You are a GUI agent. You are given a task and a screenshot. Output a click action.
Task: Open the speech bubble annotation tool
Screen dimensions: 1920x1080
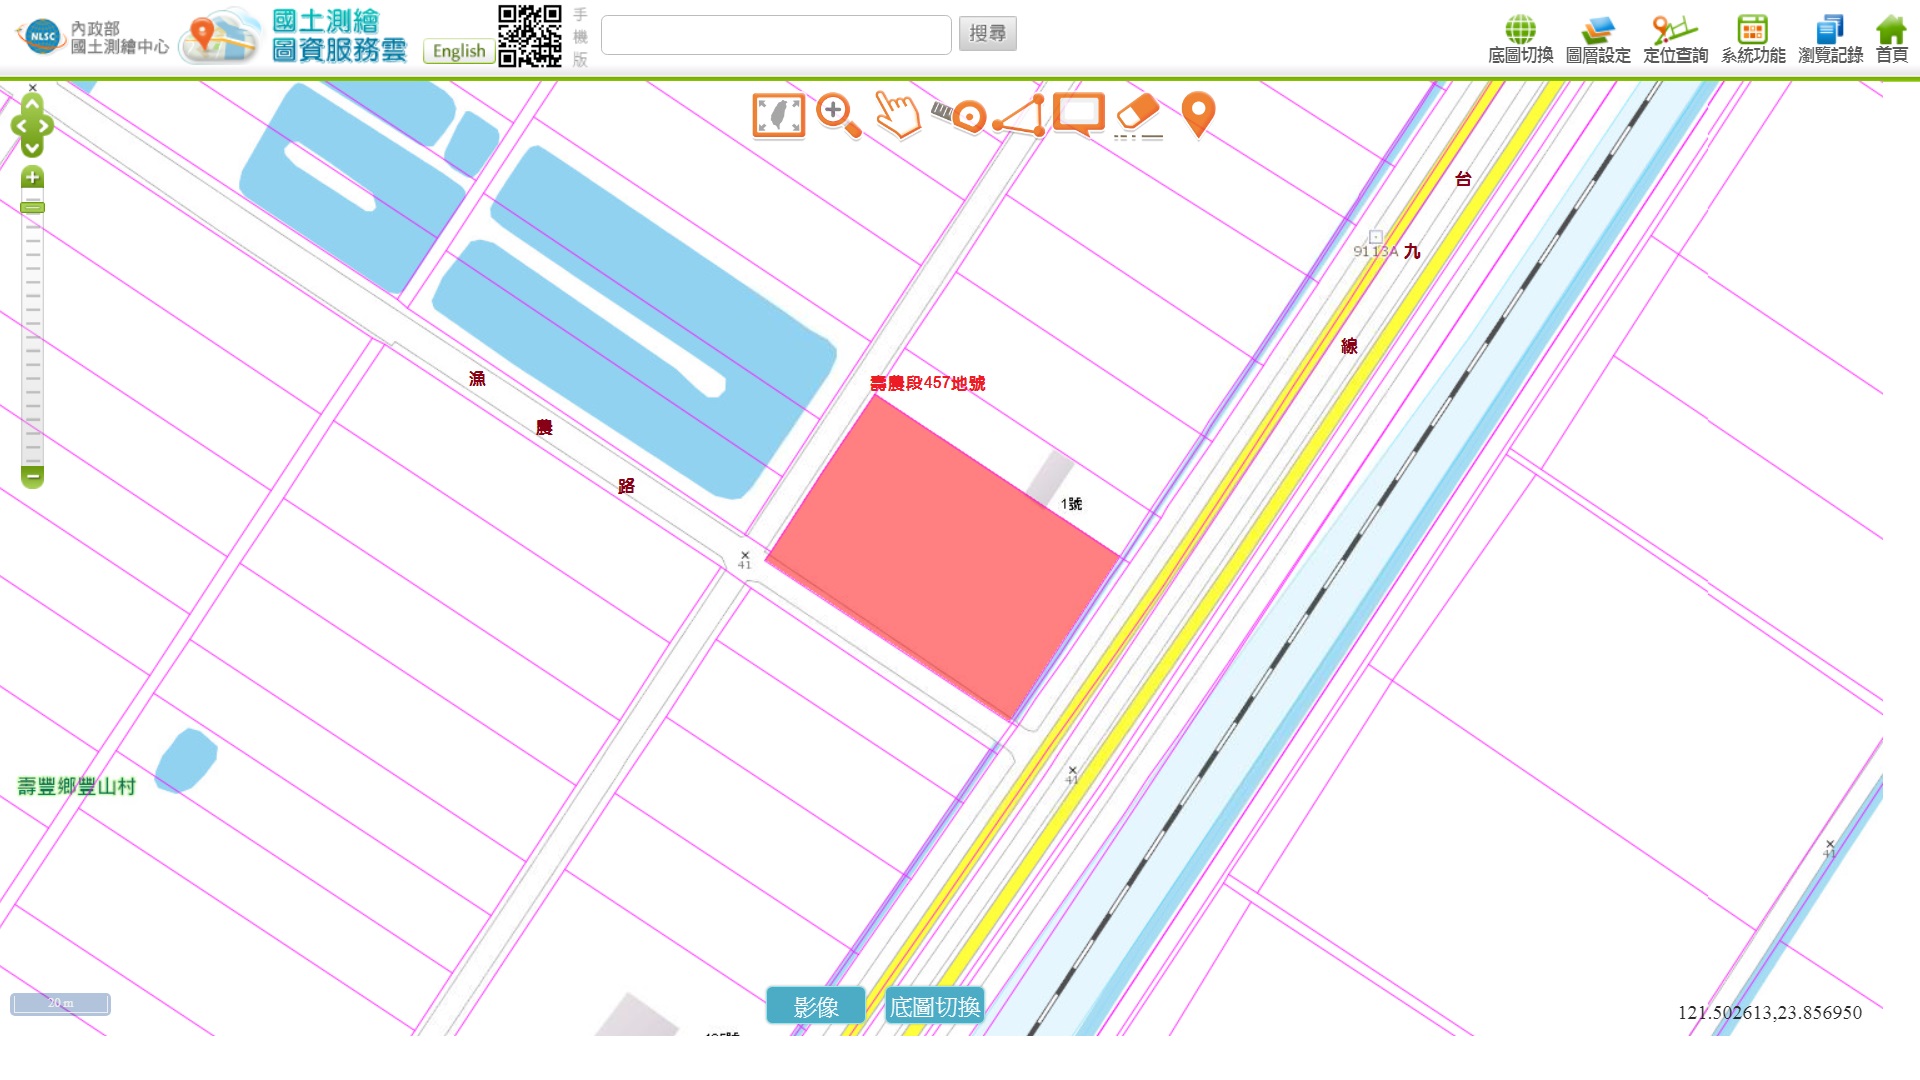tap(1078, 115)
